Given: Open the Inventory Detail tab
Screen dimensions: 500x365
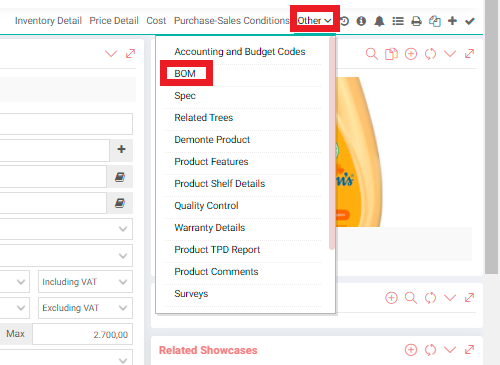Looking at the screenshot, I should [48, 21].
